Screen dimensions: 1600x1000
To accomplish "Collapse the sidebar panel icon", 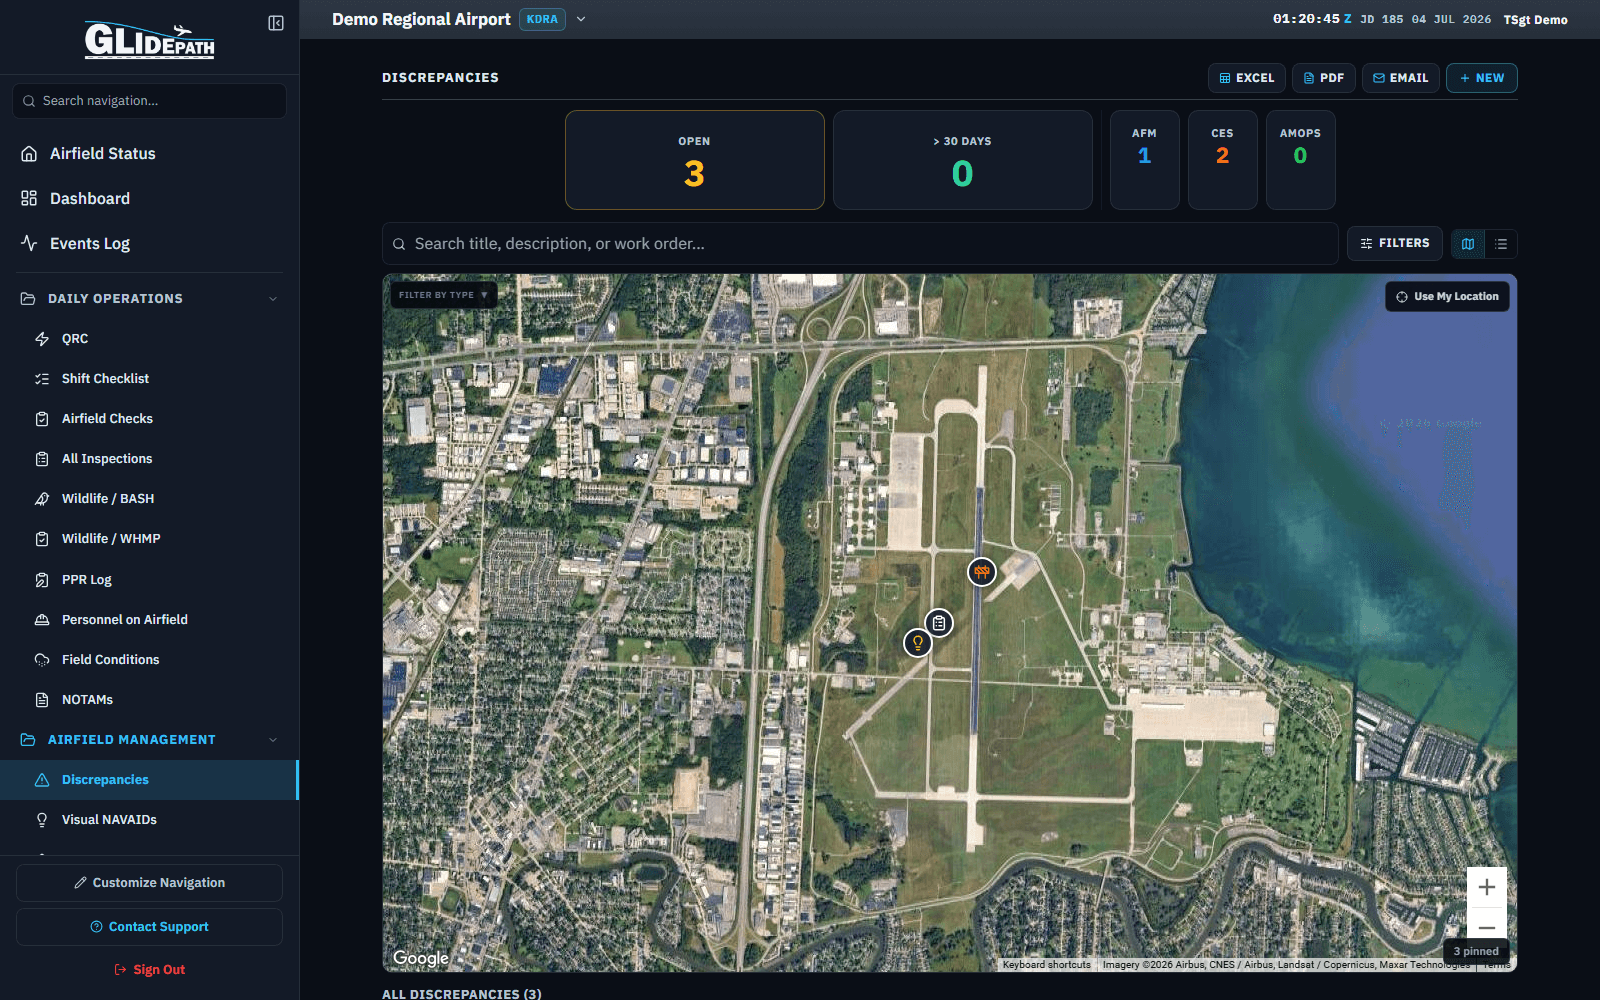I will (x=276, y=23).
